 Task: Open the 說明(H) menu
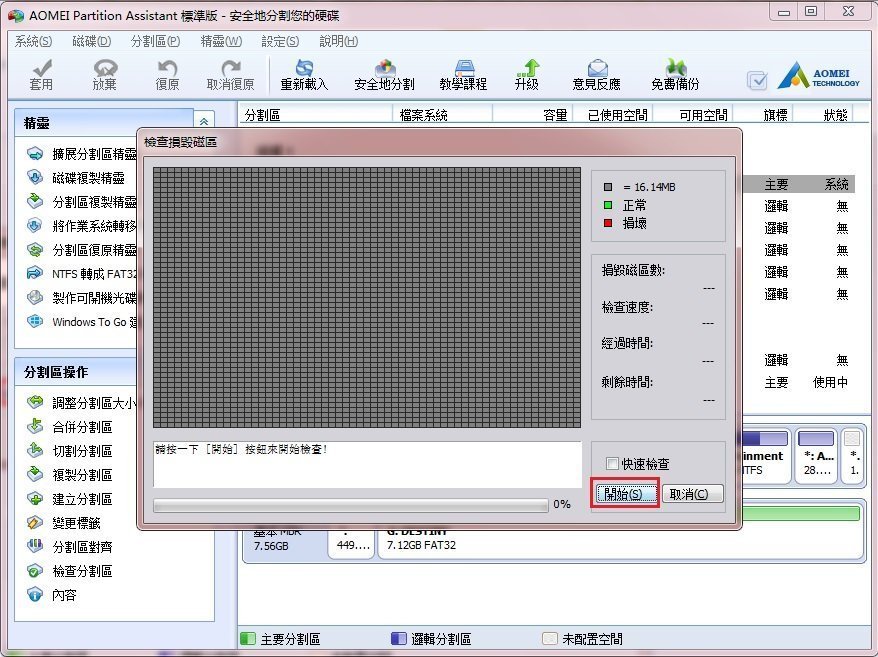[338, 41]
